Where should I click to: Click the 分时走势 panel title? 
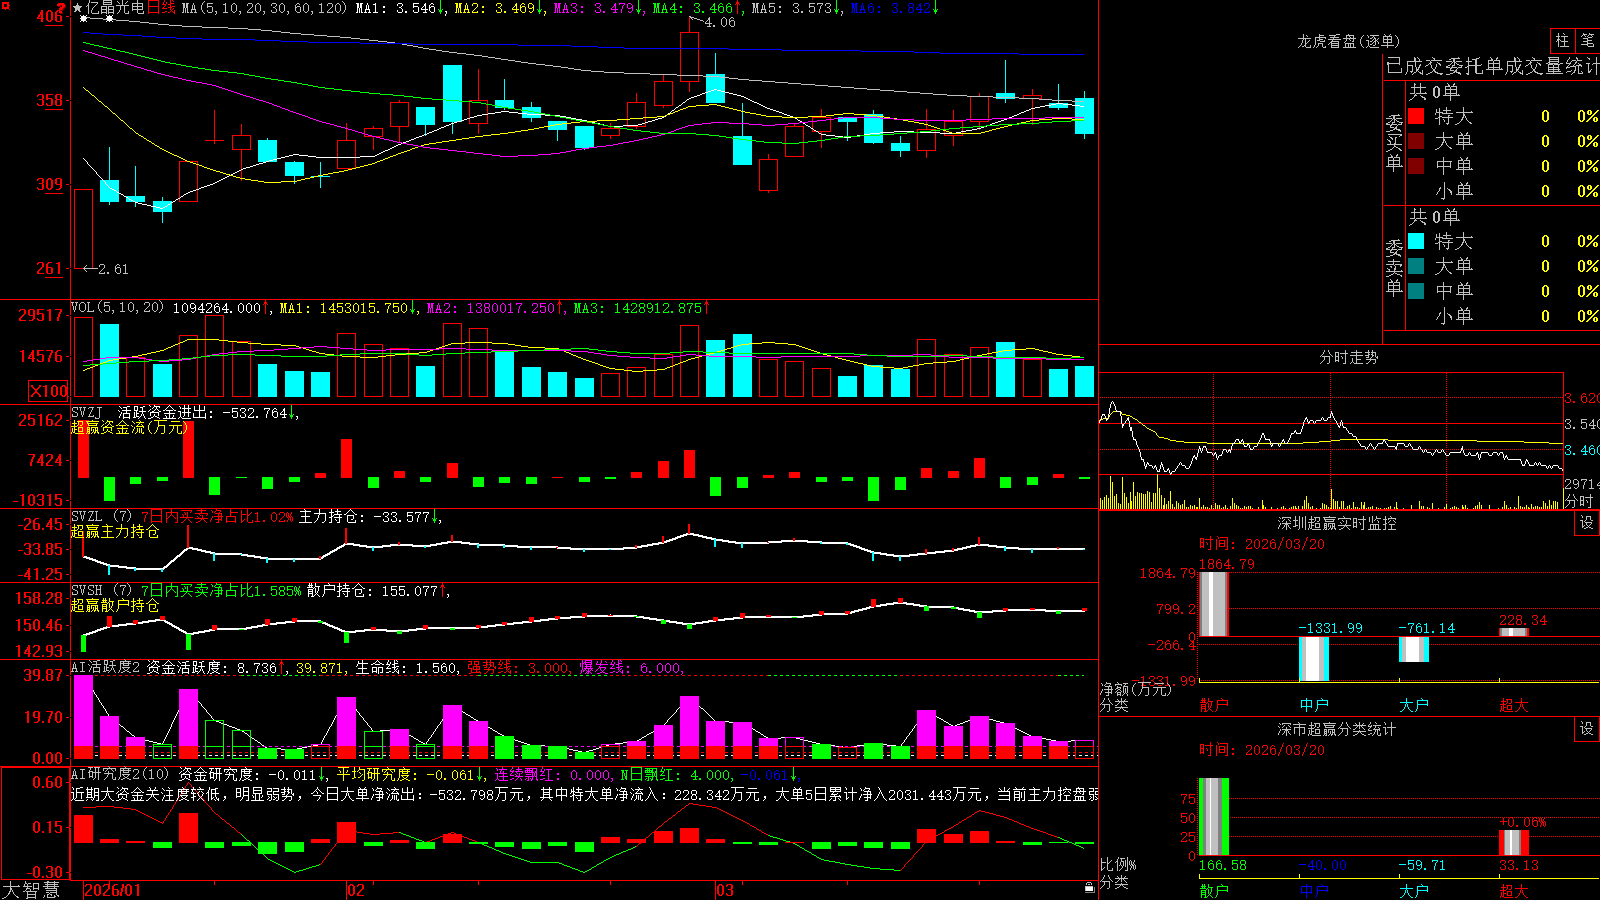[1349, 357]
